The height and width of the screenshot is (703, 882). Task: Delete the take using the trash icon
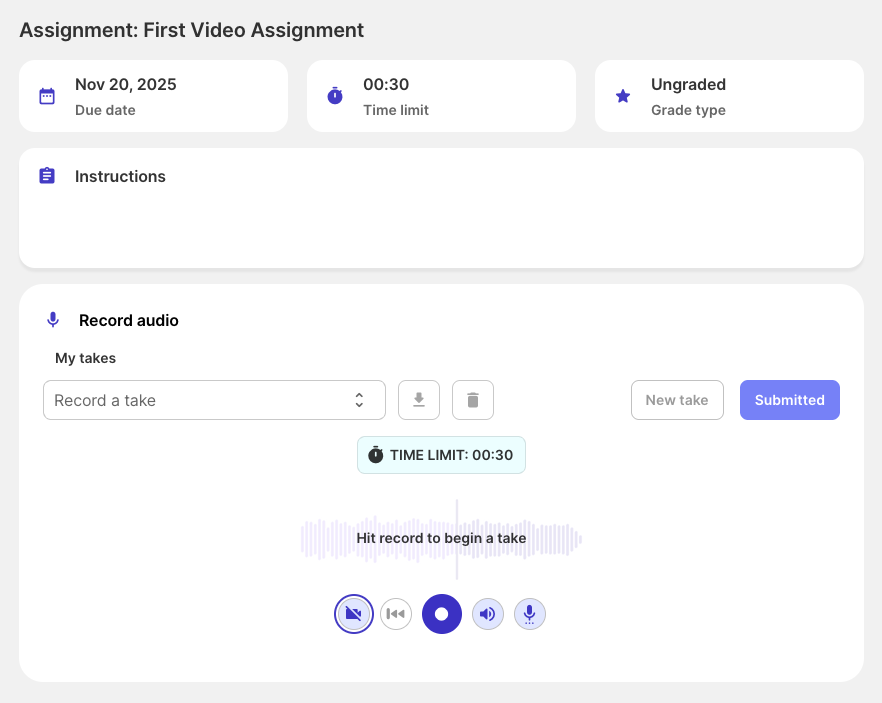tap(472, 399)
